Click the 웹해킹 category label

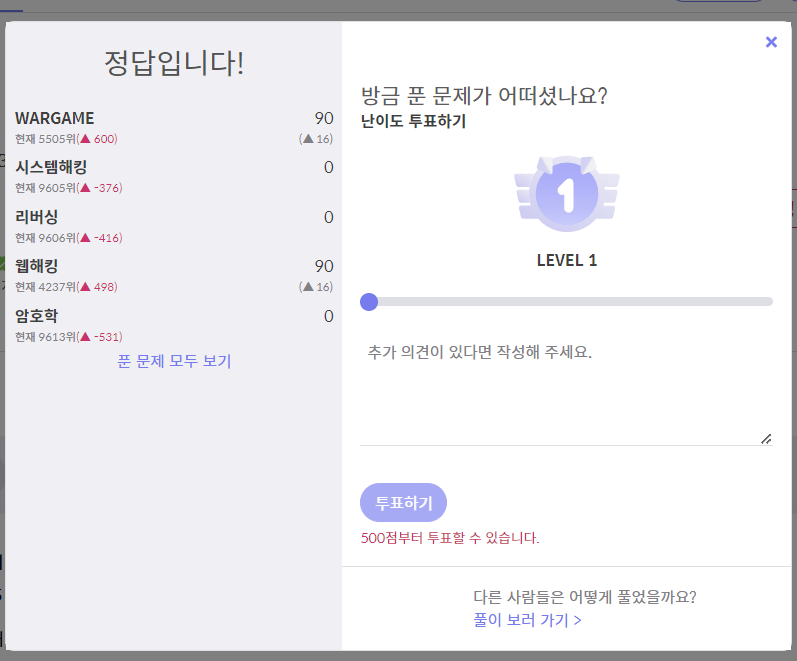(36, 266)
